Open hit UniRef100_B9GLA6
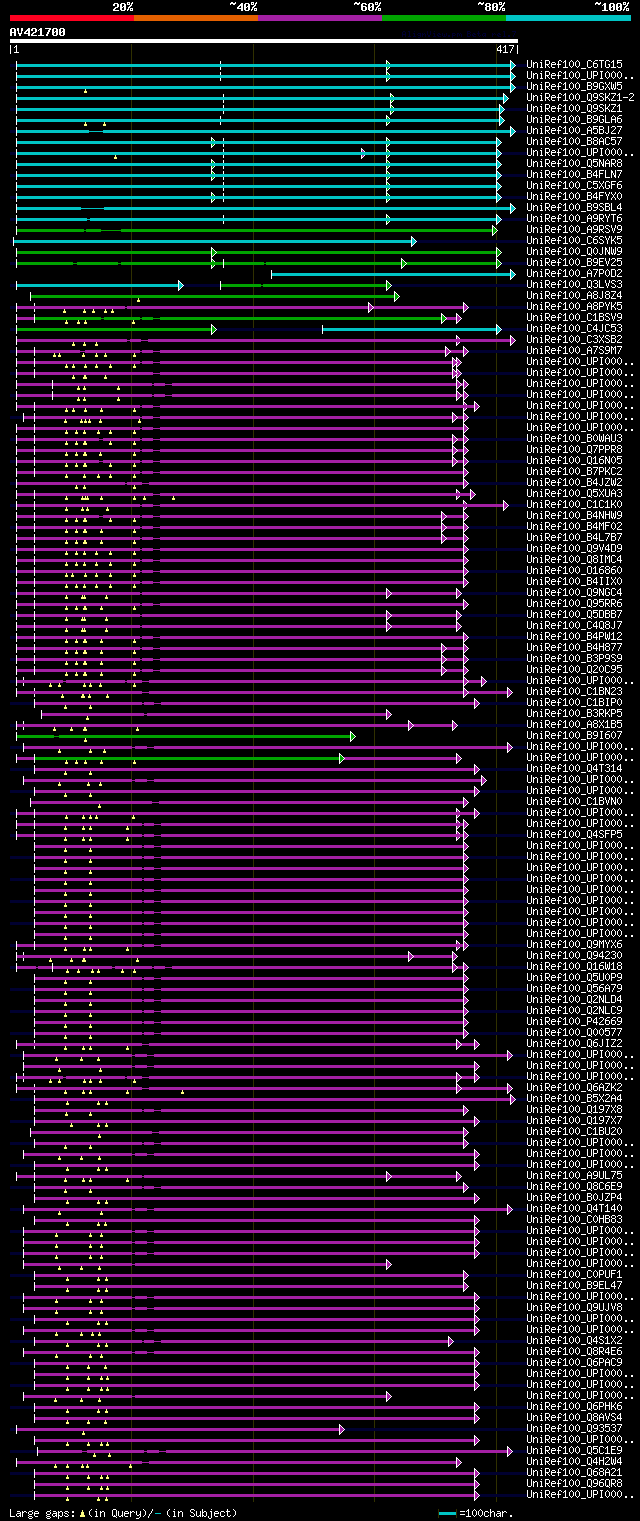640x1521 pixels. [573, 119]
